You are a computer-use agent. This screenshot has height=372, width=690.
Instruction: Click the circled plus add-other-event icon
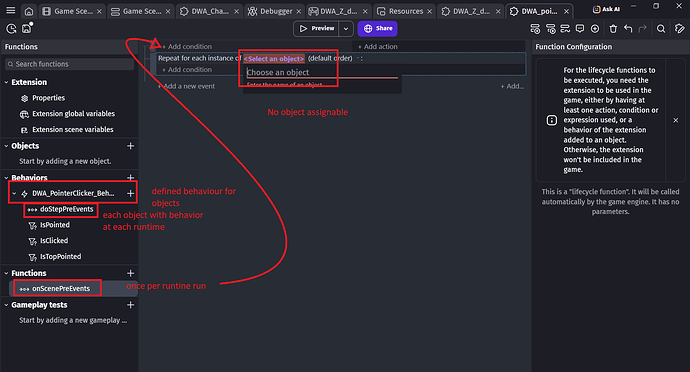click(x=595, y=29)
